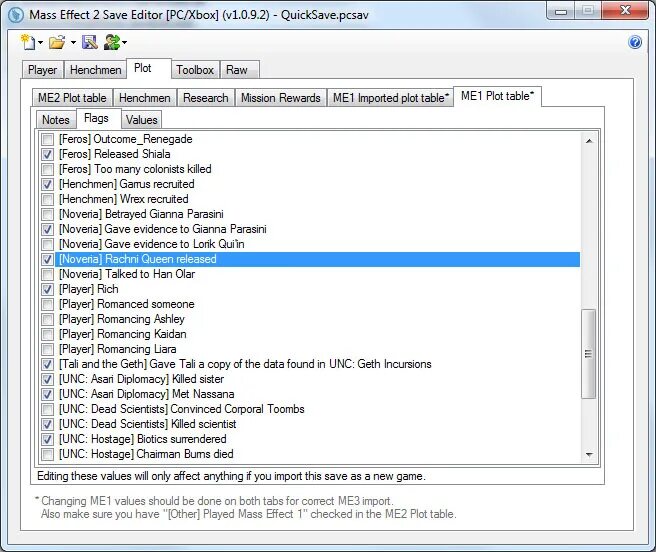Click the flags list scroll up arrow

(589, 141)
